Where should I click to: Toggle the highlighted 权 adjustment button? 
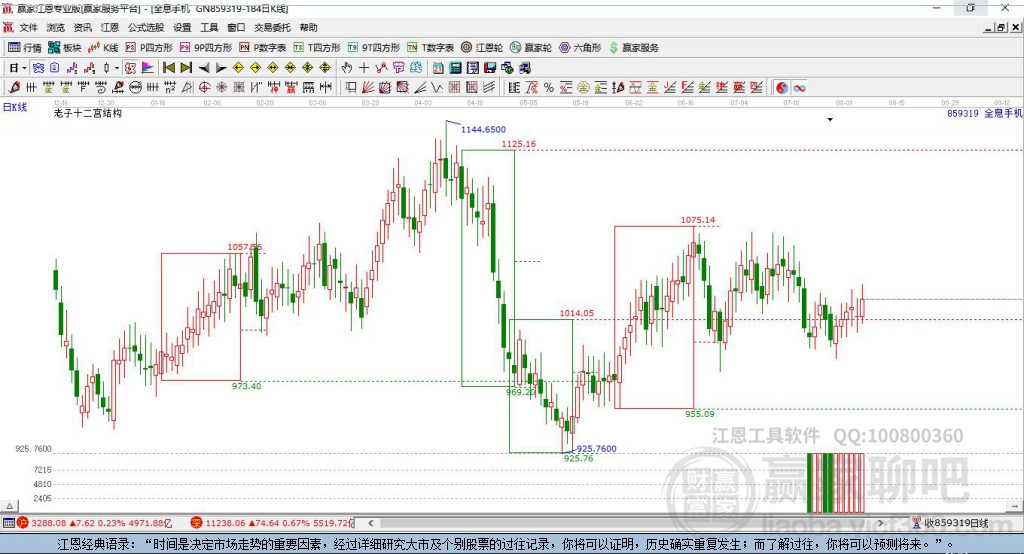(x=130, y=68)
